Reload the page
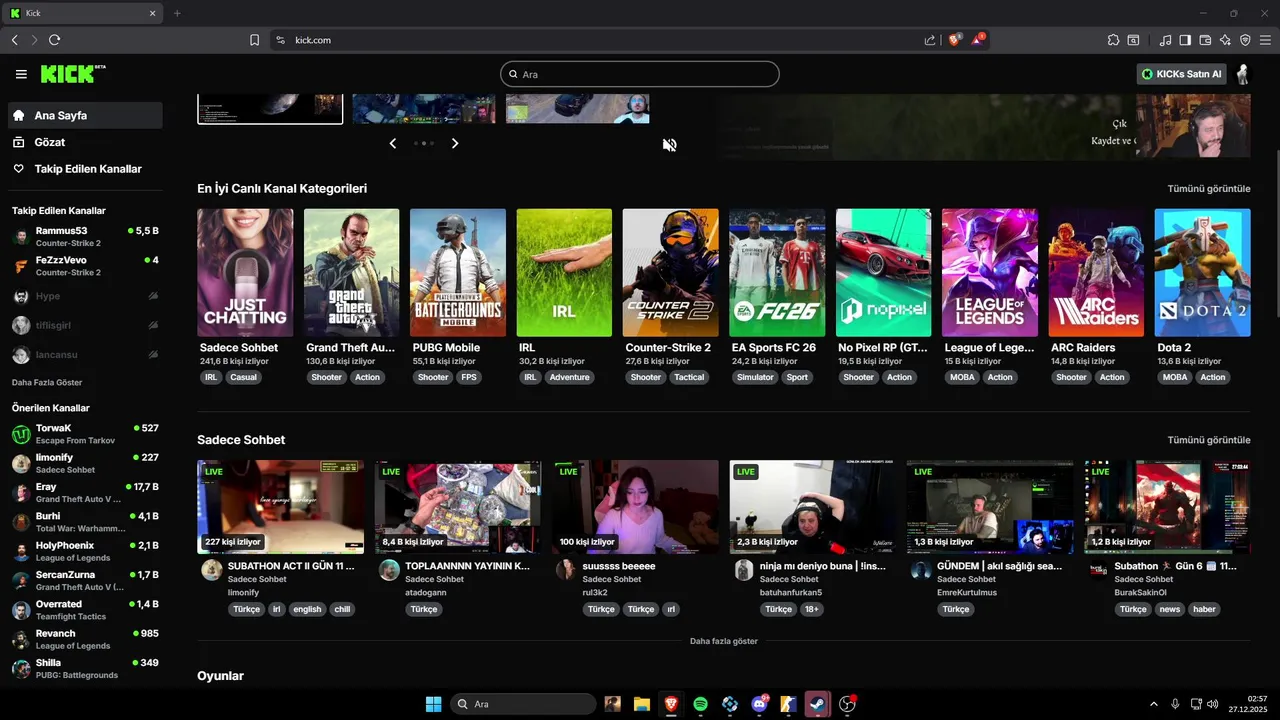Viewport: 1280px width, 720px height. 54,40
